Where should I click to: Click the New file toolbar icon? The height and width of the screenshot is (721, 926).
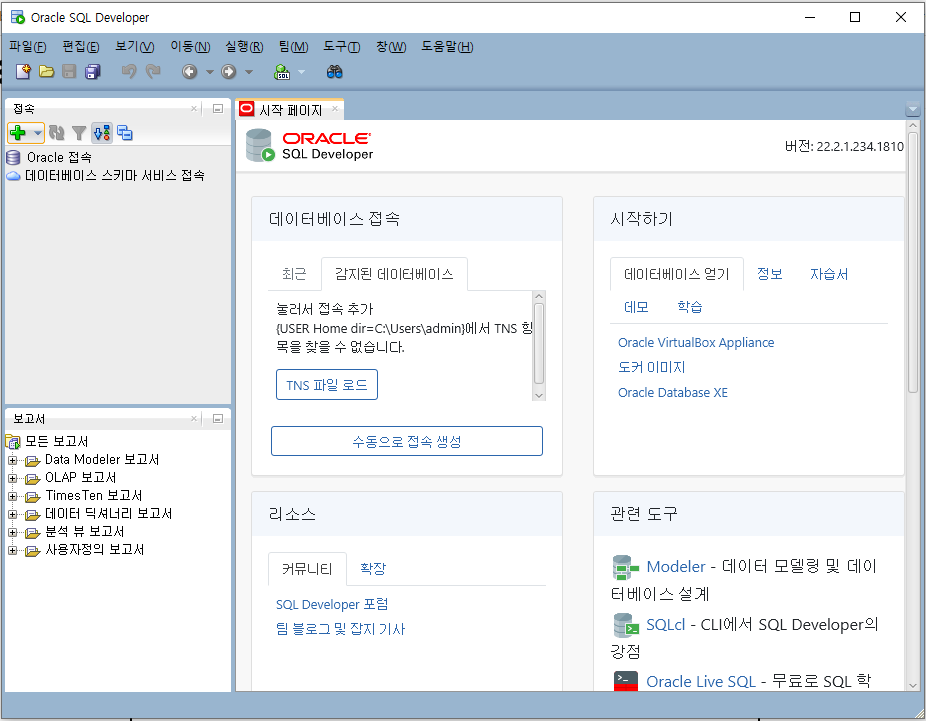point(23,71)
